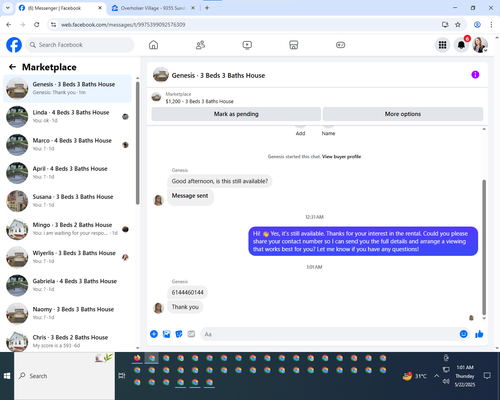This screenshot has height=400, width=500.
Task: Click 'Good afternoon, is this still available?' message
Action: pyautogui.click(x=220, y=181)
